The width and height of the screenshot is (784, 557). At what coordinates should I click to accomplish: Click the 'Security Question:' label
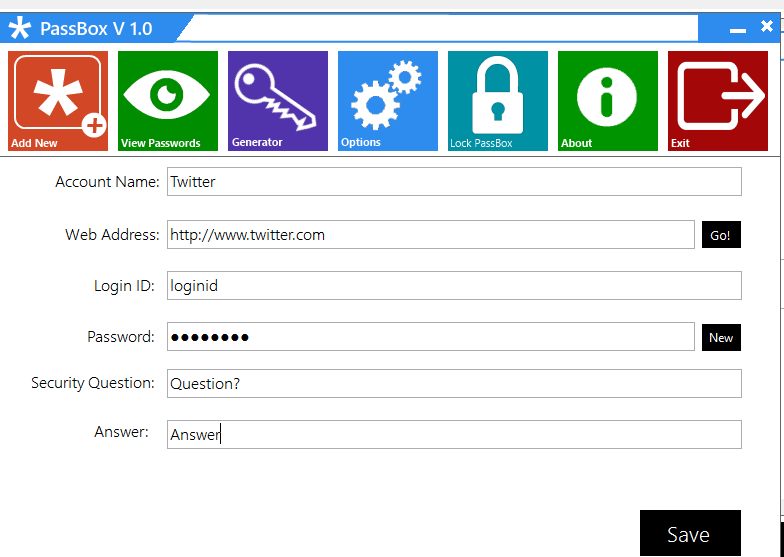[x=92, y=383]
